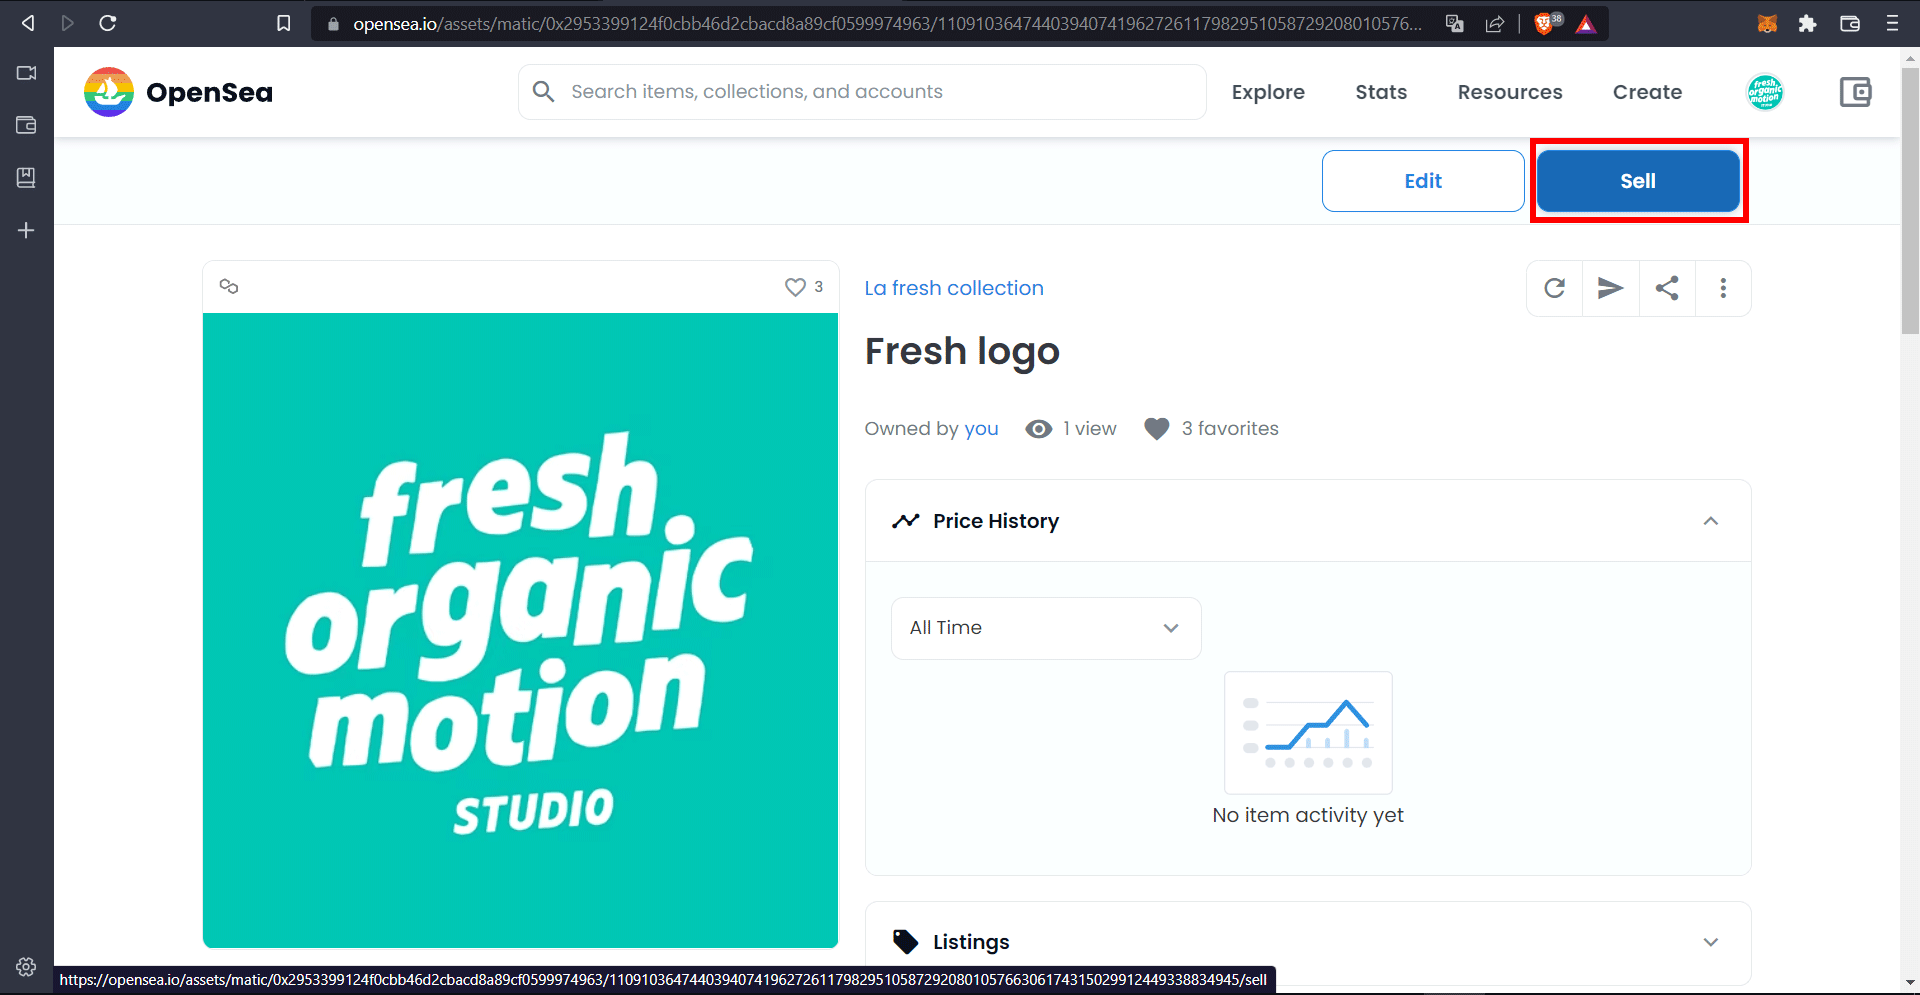Click the transfer arrow icon

[1610, 288]
